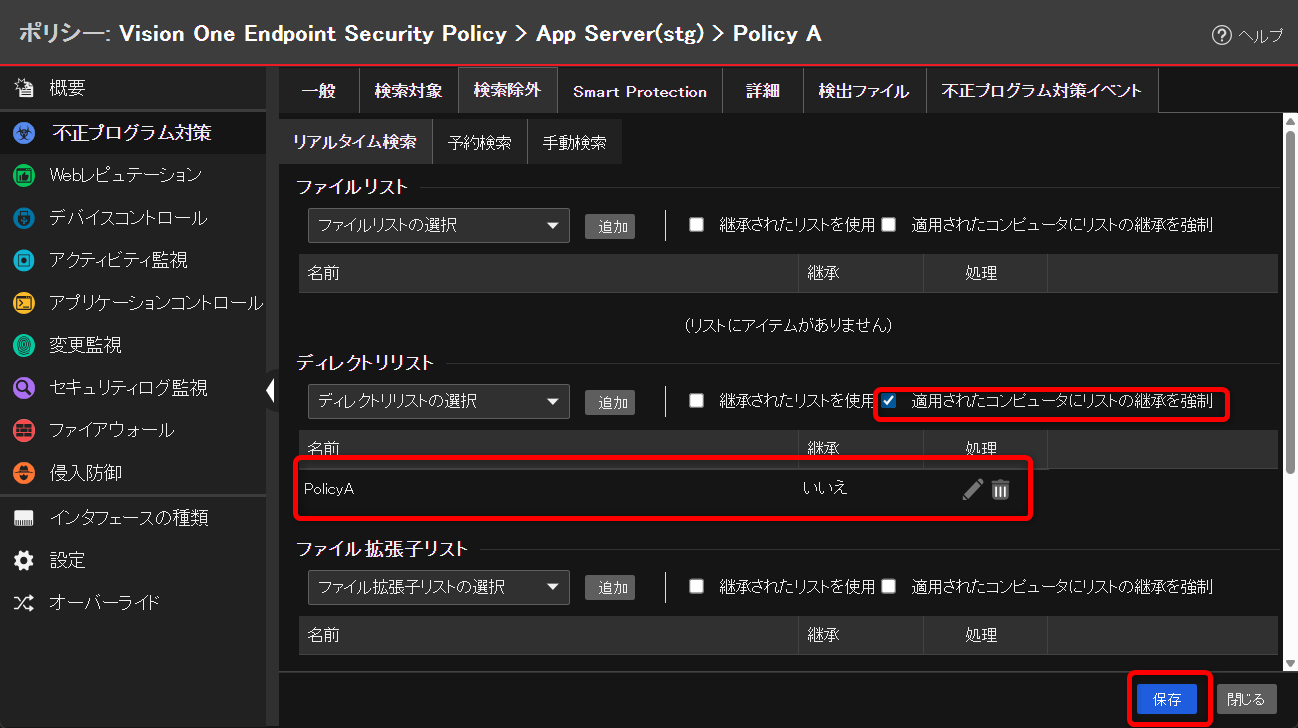The height and width of the screenshot is (728, 1298).
Task: Click the 閉じる button
Action: [1247, 699]
